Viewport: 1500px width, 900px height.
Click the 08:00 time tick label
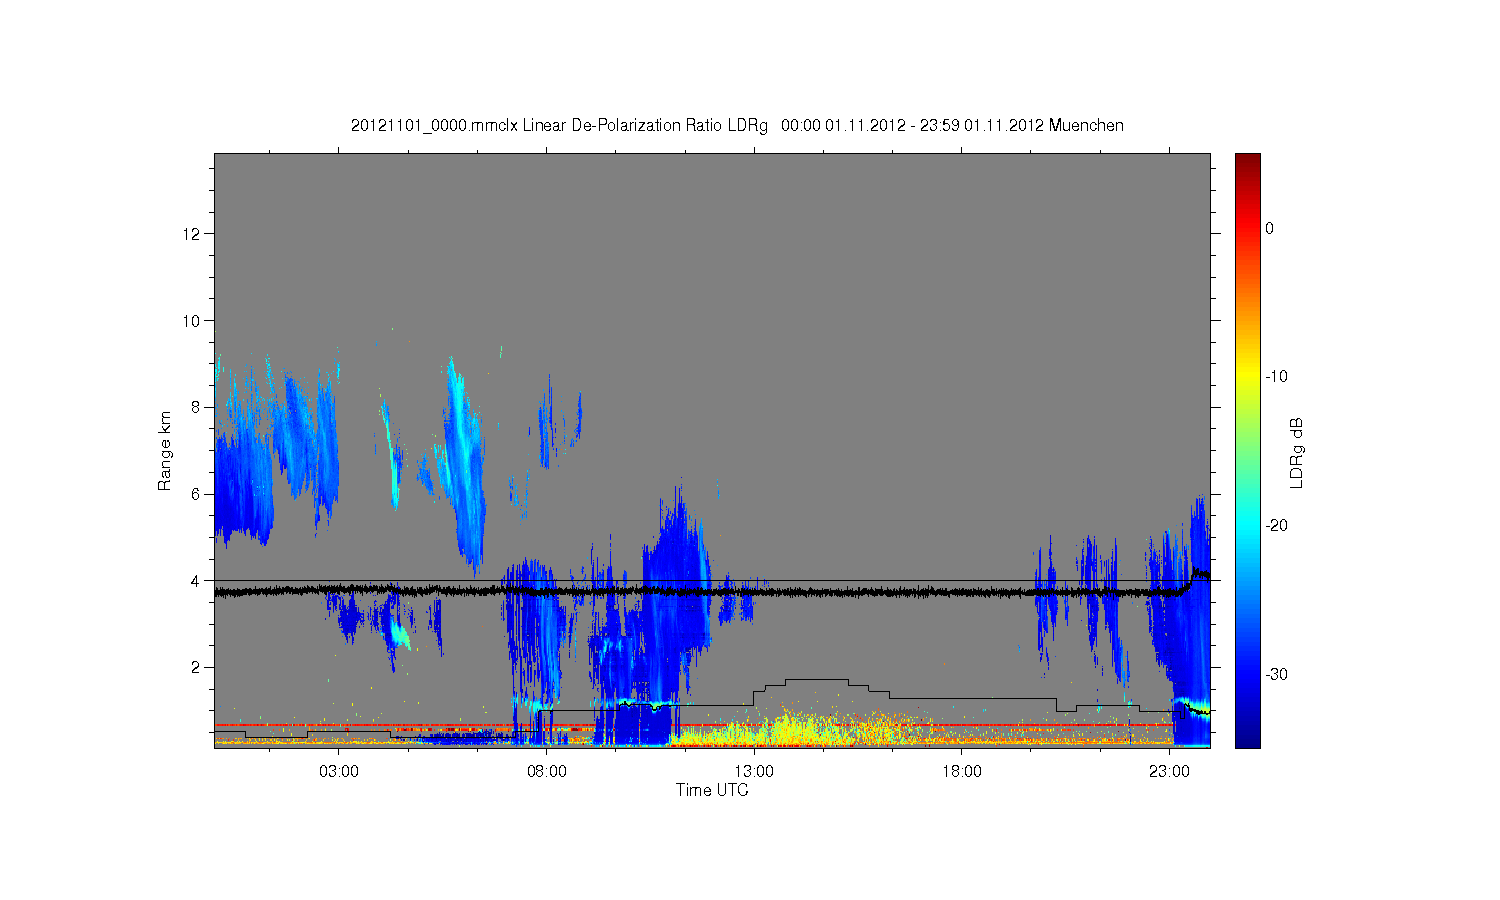547,772
